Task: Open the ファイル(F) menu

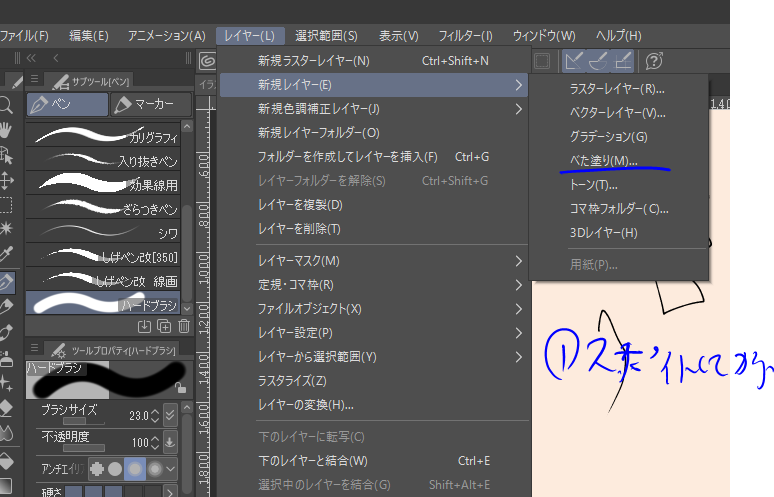Action: (x=24, y=36)
